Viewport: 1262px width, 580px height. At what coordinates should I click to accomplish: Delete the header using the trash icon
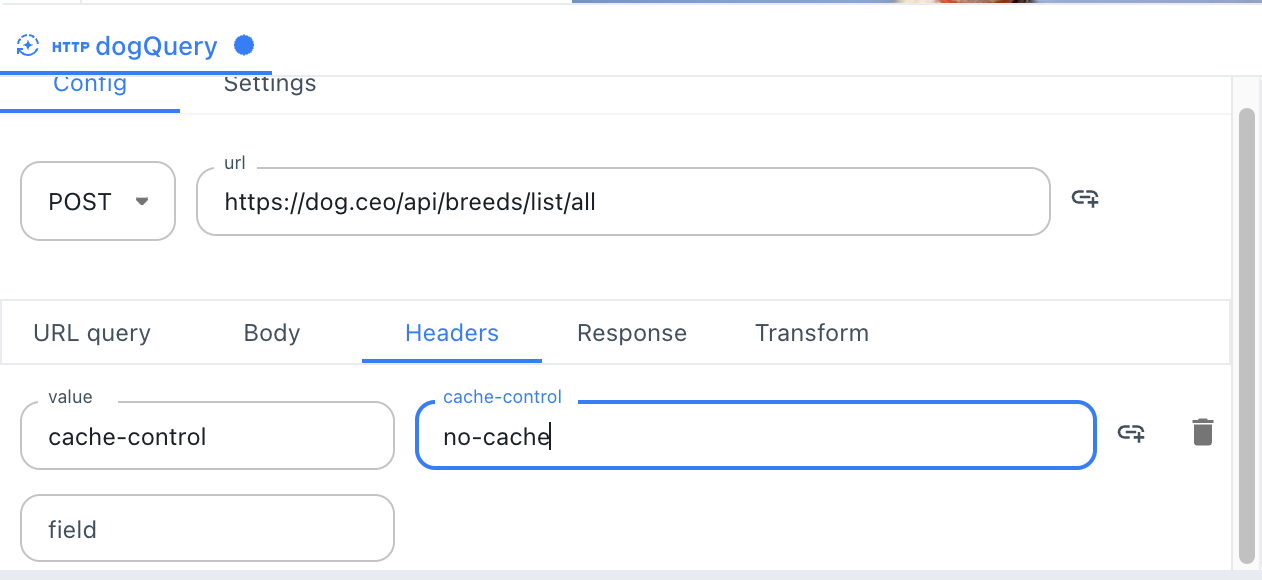pos(1202,432)
